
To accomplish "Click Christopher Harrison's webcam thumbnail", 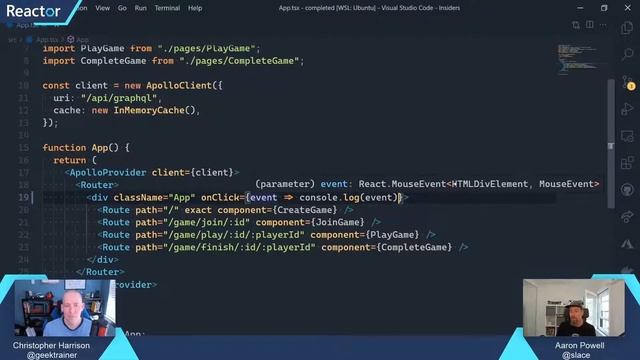I will click(x=64, y=308).
